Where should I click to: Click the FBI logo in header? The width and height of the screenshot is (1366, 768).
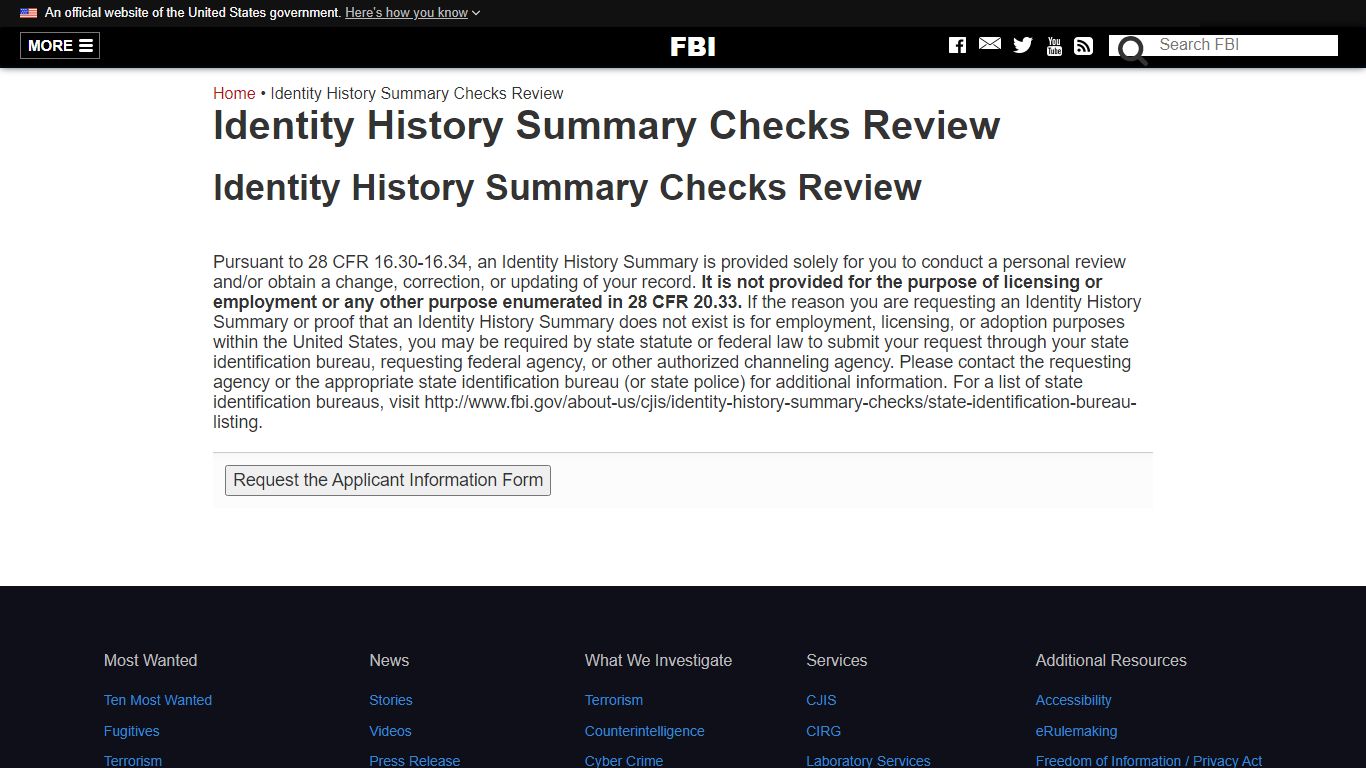click(692, 47)
